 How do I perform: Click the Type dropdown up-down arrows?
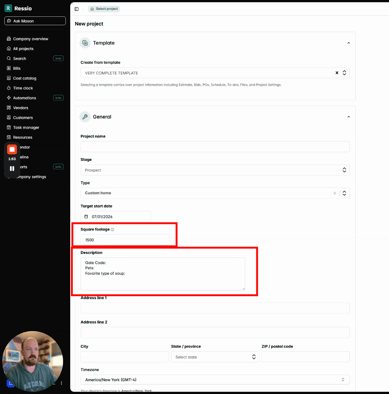[x=344, y=193]
